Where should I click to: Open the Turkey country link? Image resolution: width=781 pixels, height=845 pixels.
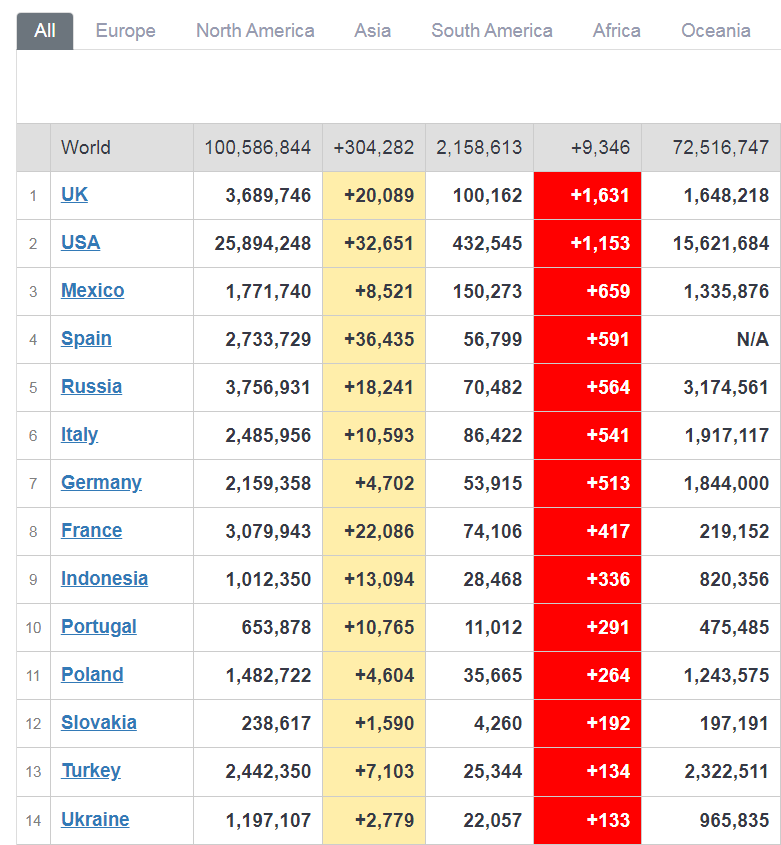90,771
